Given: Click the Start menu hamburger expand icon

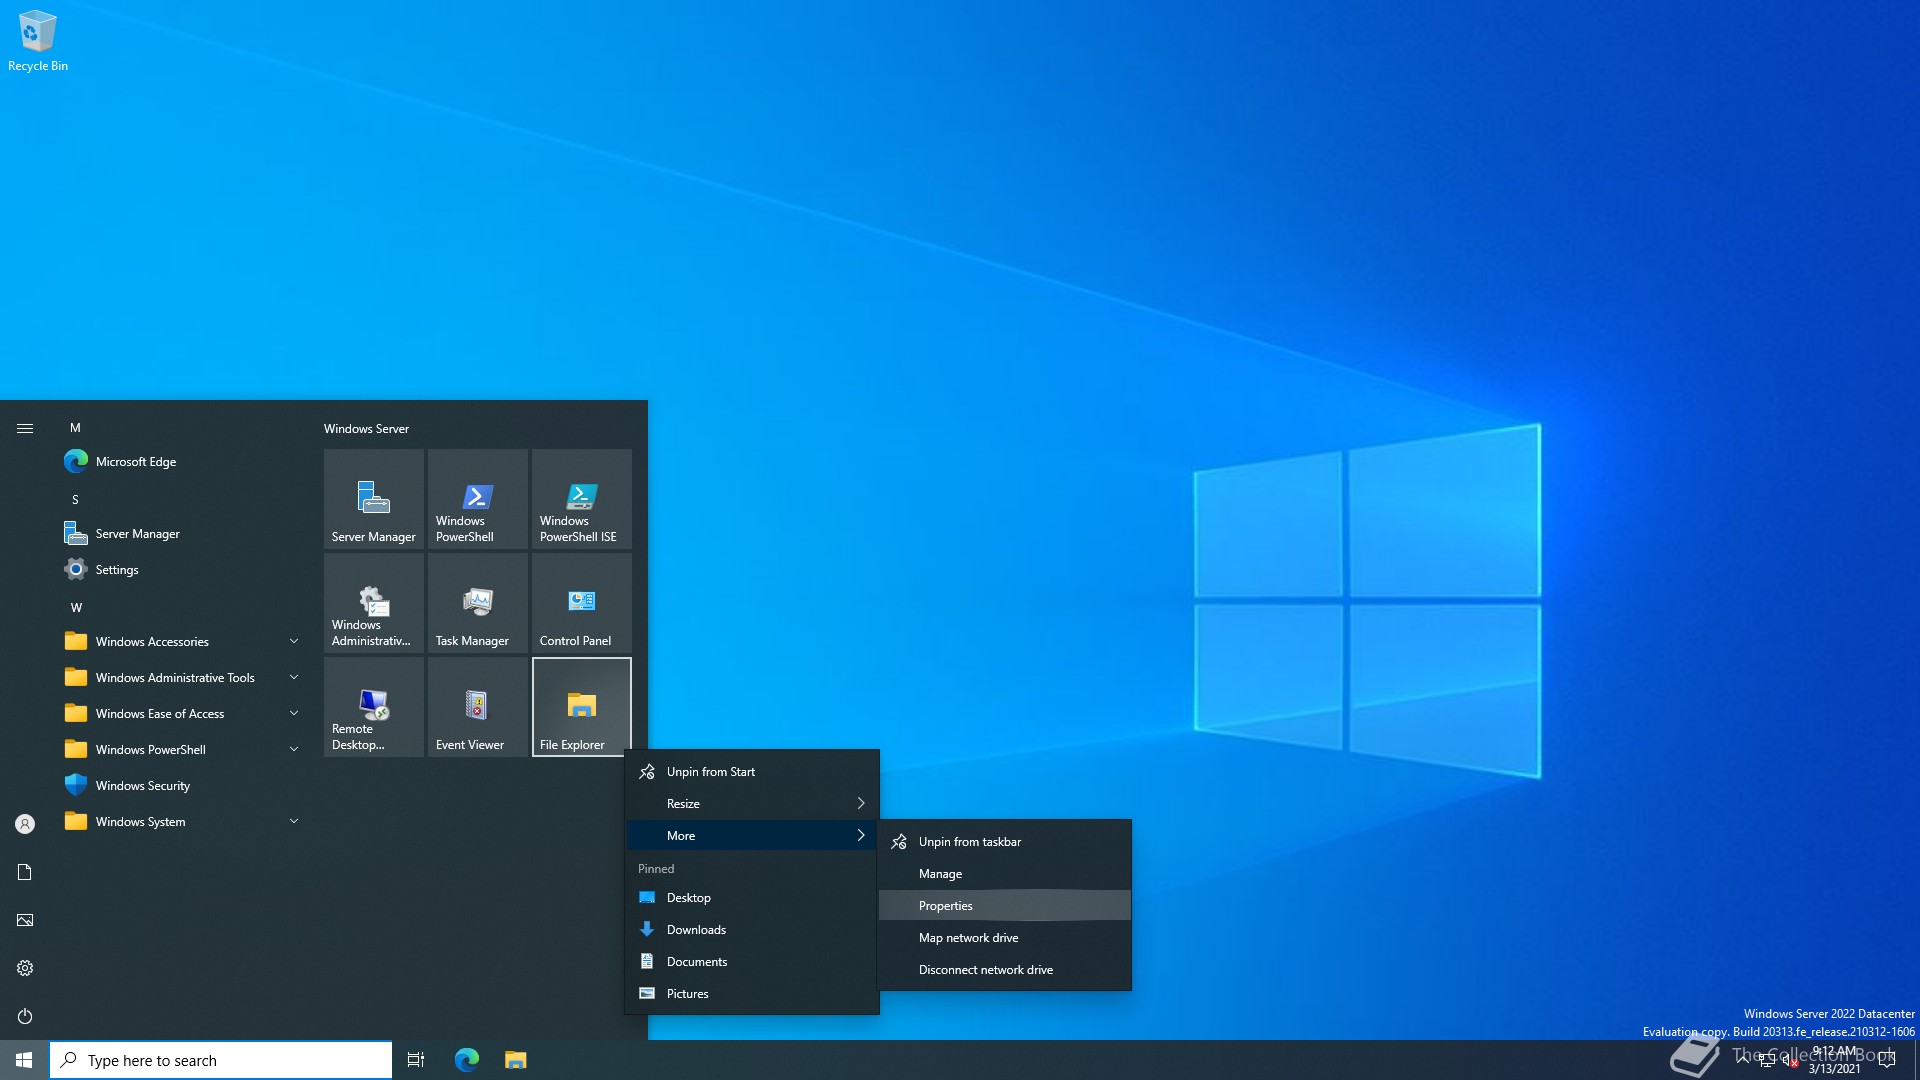Looking at the screenshot, I should coord(25,428).
